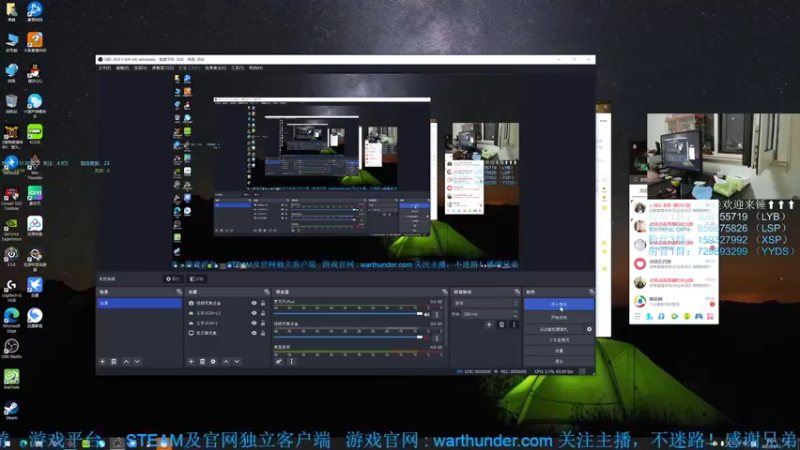Open the View menu in OBS
This screenshot has height=450, width=800.
[x=140, y=68]
